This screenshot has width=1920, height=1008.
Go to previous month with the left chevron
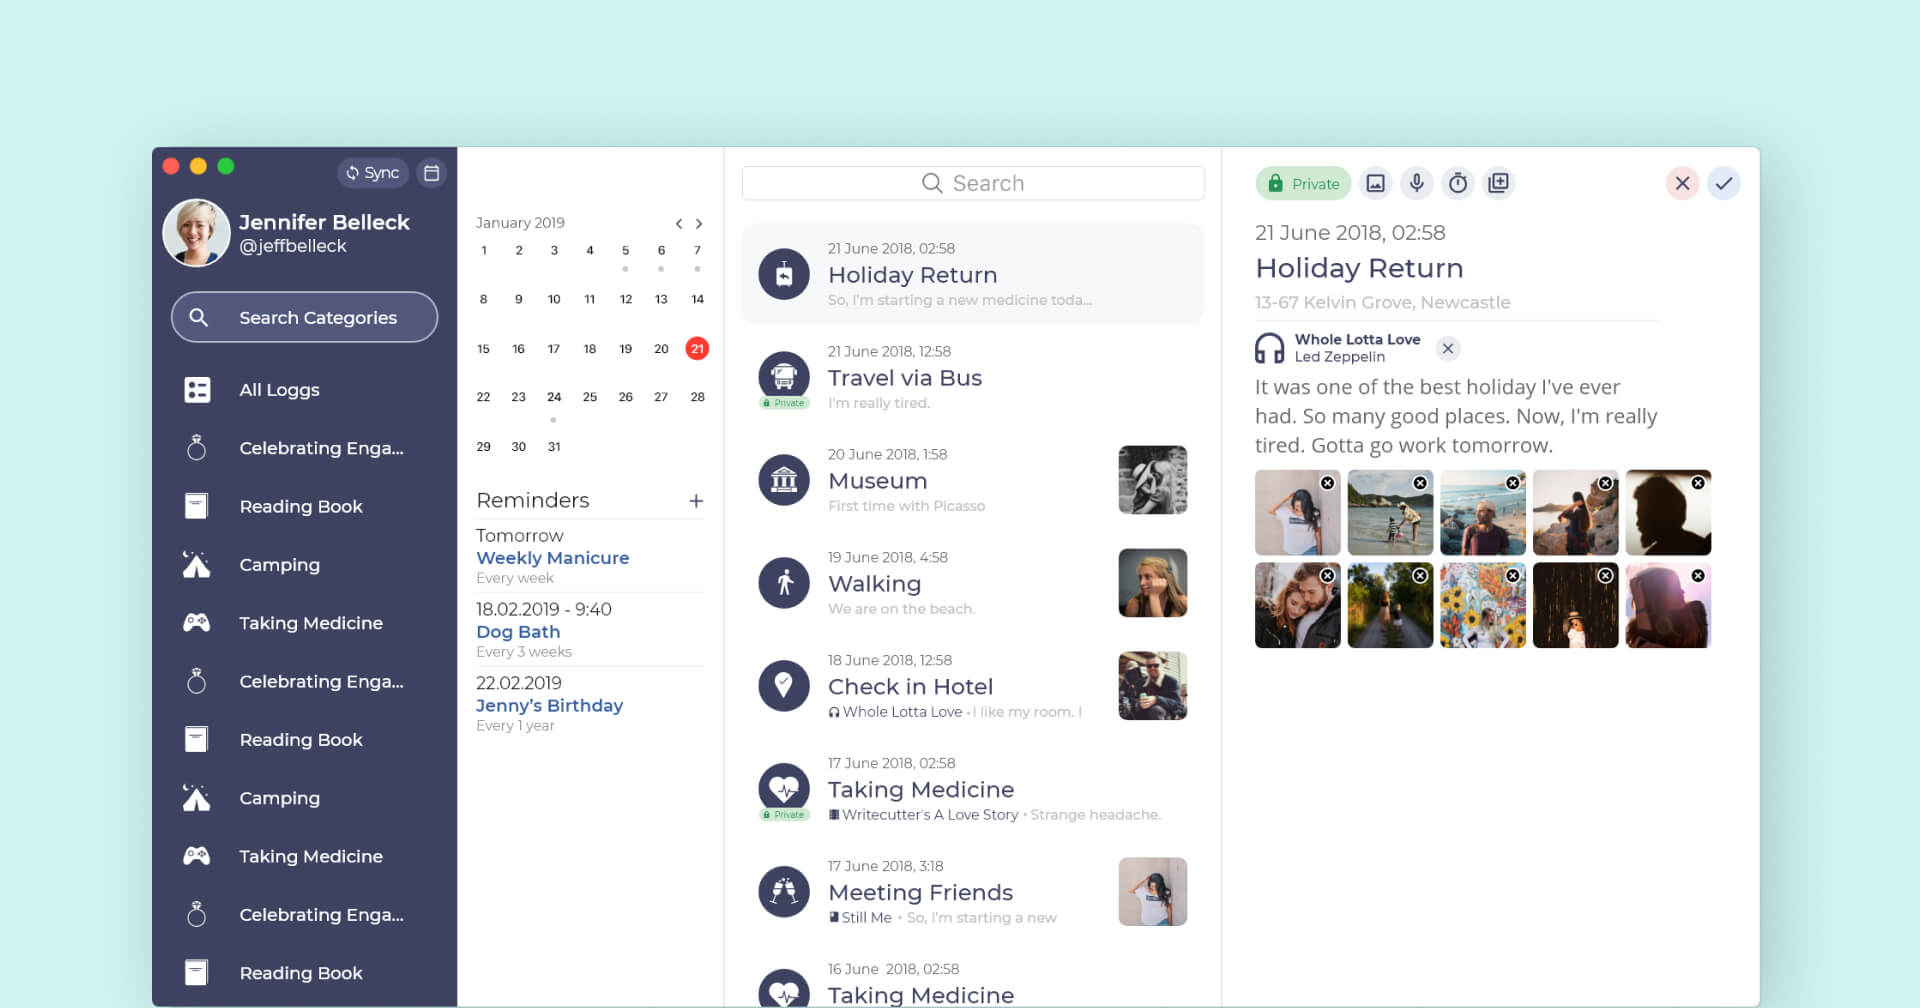[x=678, y=223]
